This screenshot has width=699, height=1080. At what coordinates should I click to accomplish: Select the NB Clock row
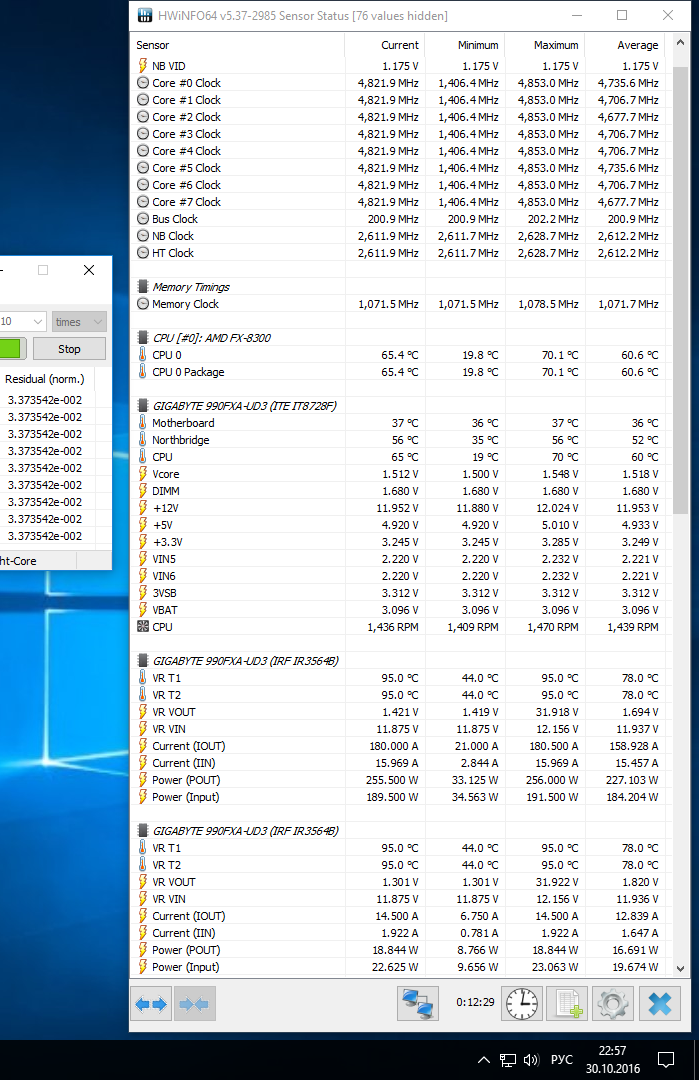coord(398,236)
